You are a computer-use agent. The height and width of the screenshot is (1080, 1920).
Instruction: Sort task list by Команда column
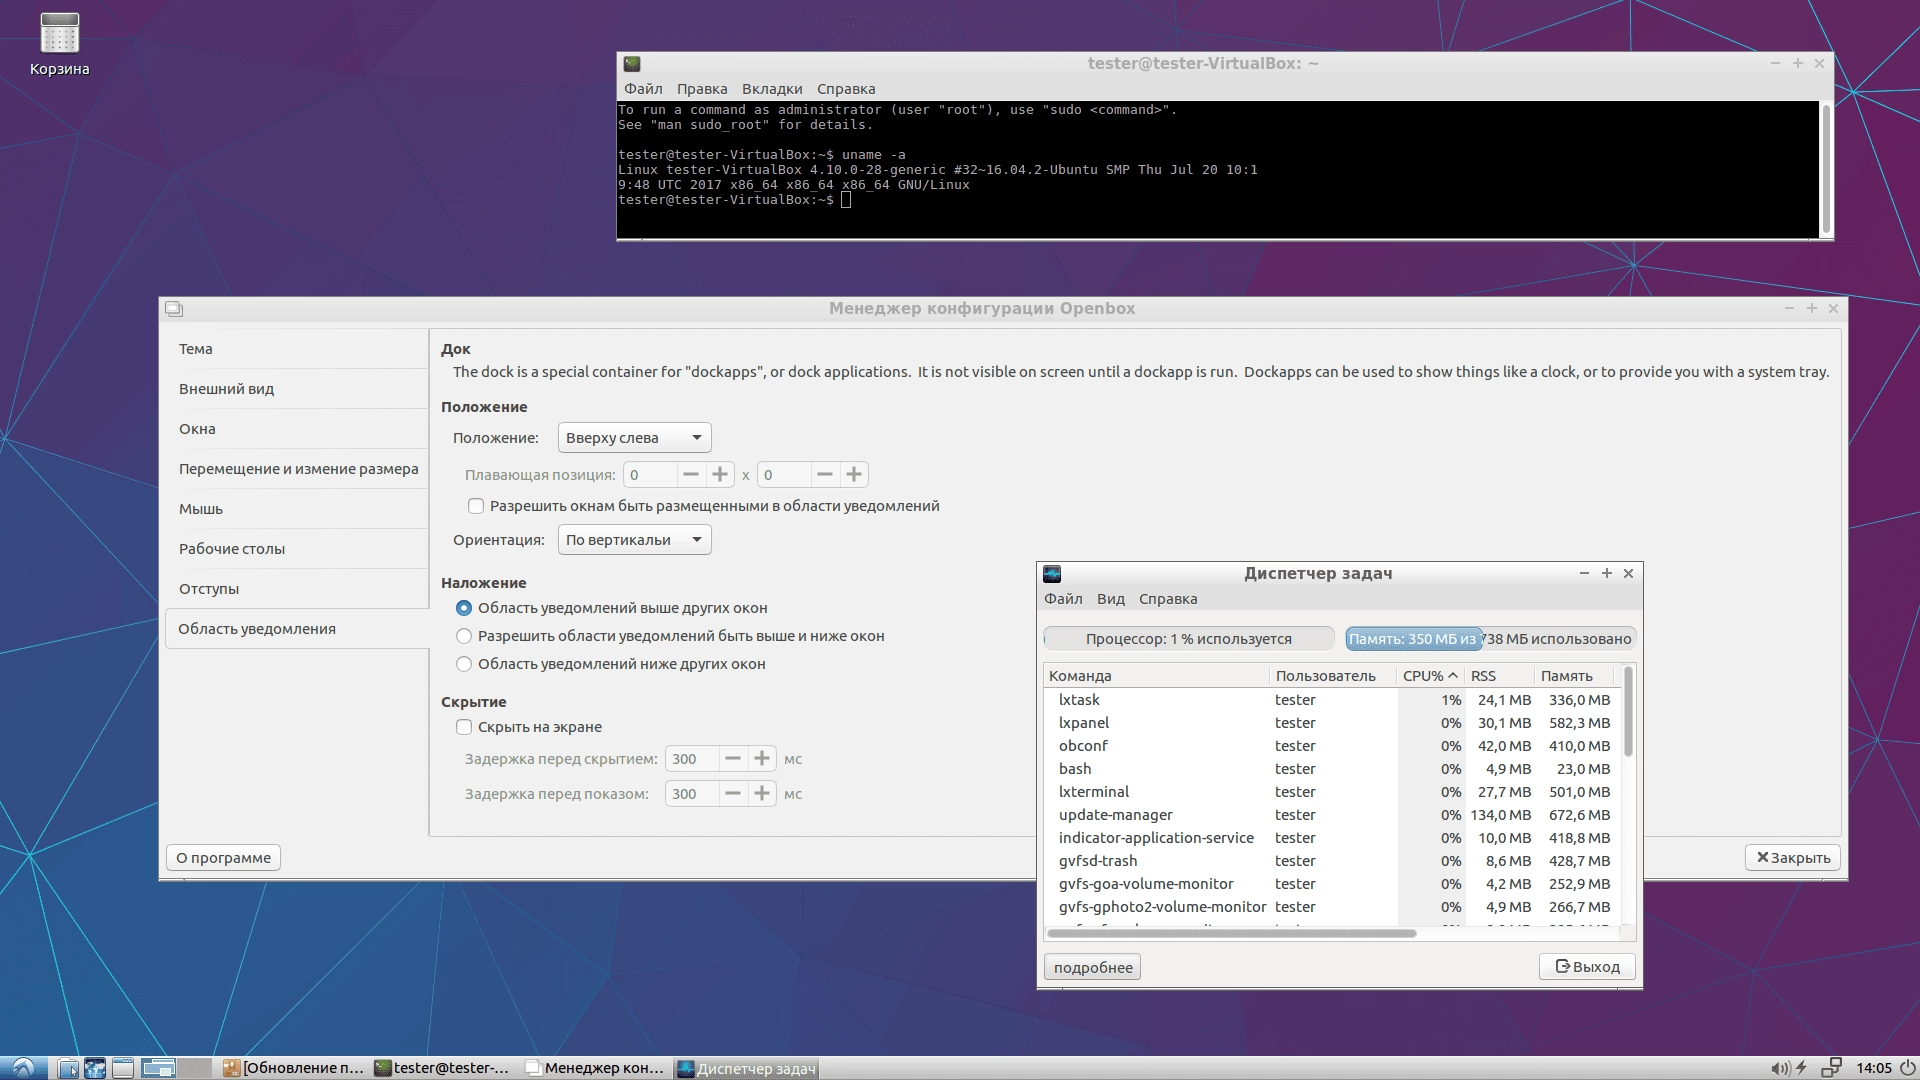tap(1156, 676)
